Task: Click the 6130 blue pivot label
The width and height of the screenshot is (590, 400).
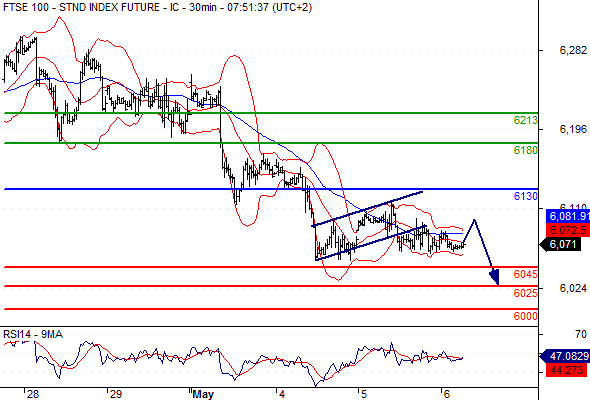Action: point(525,196)
